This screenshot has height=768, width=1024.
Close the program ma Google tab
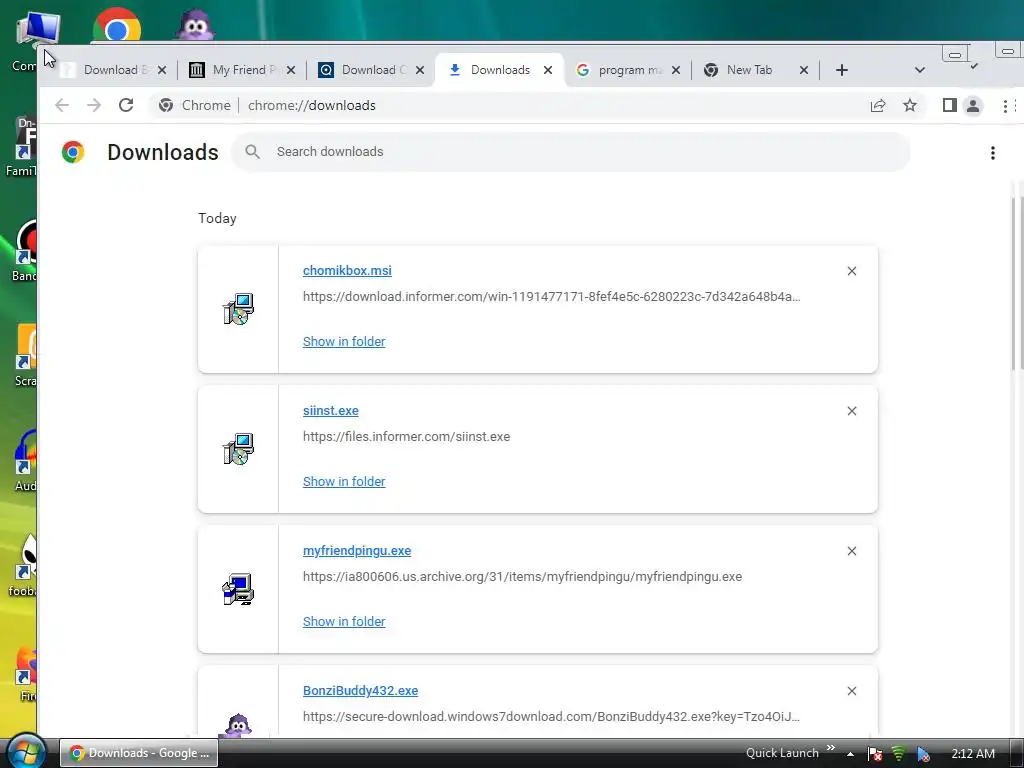[676, 70]
